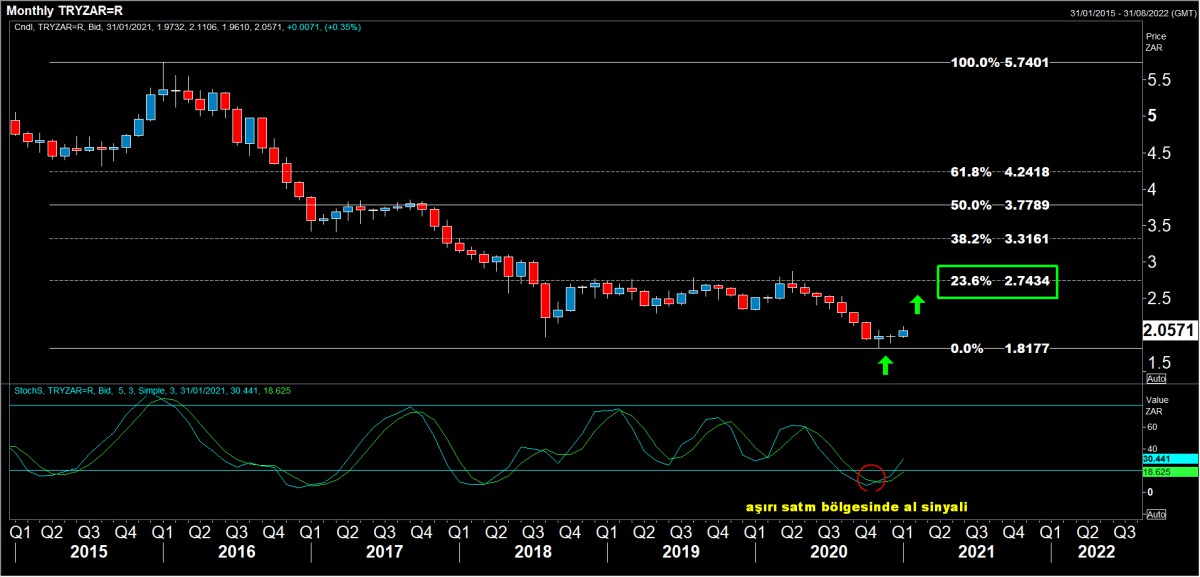Image resolution: width=1200 pixels, height=577 pixels.
Task: Select the 100.0% 5.7401 Fibonacci label
Action: pos(999,62)
